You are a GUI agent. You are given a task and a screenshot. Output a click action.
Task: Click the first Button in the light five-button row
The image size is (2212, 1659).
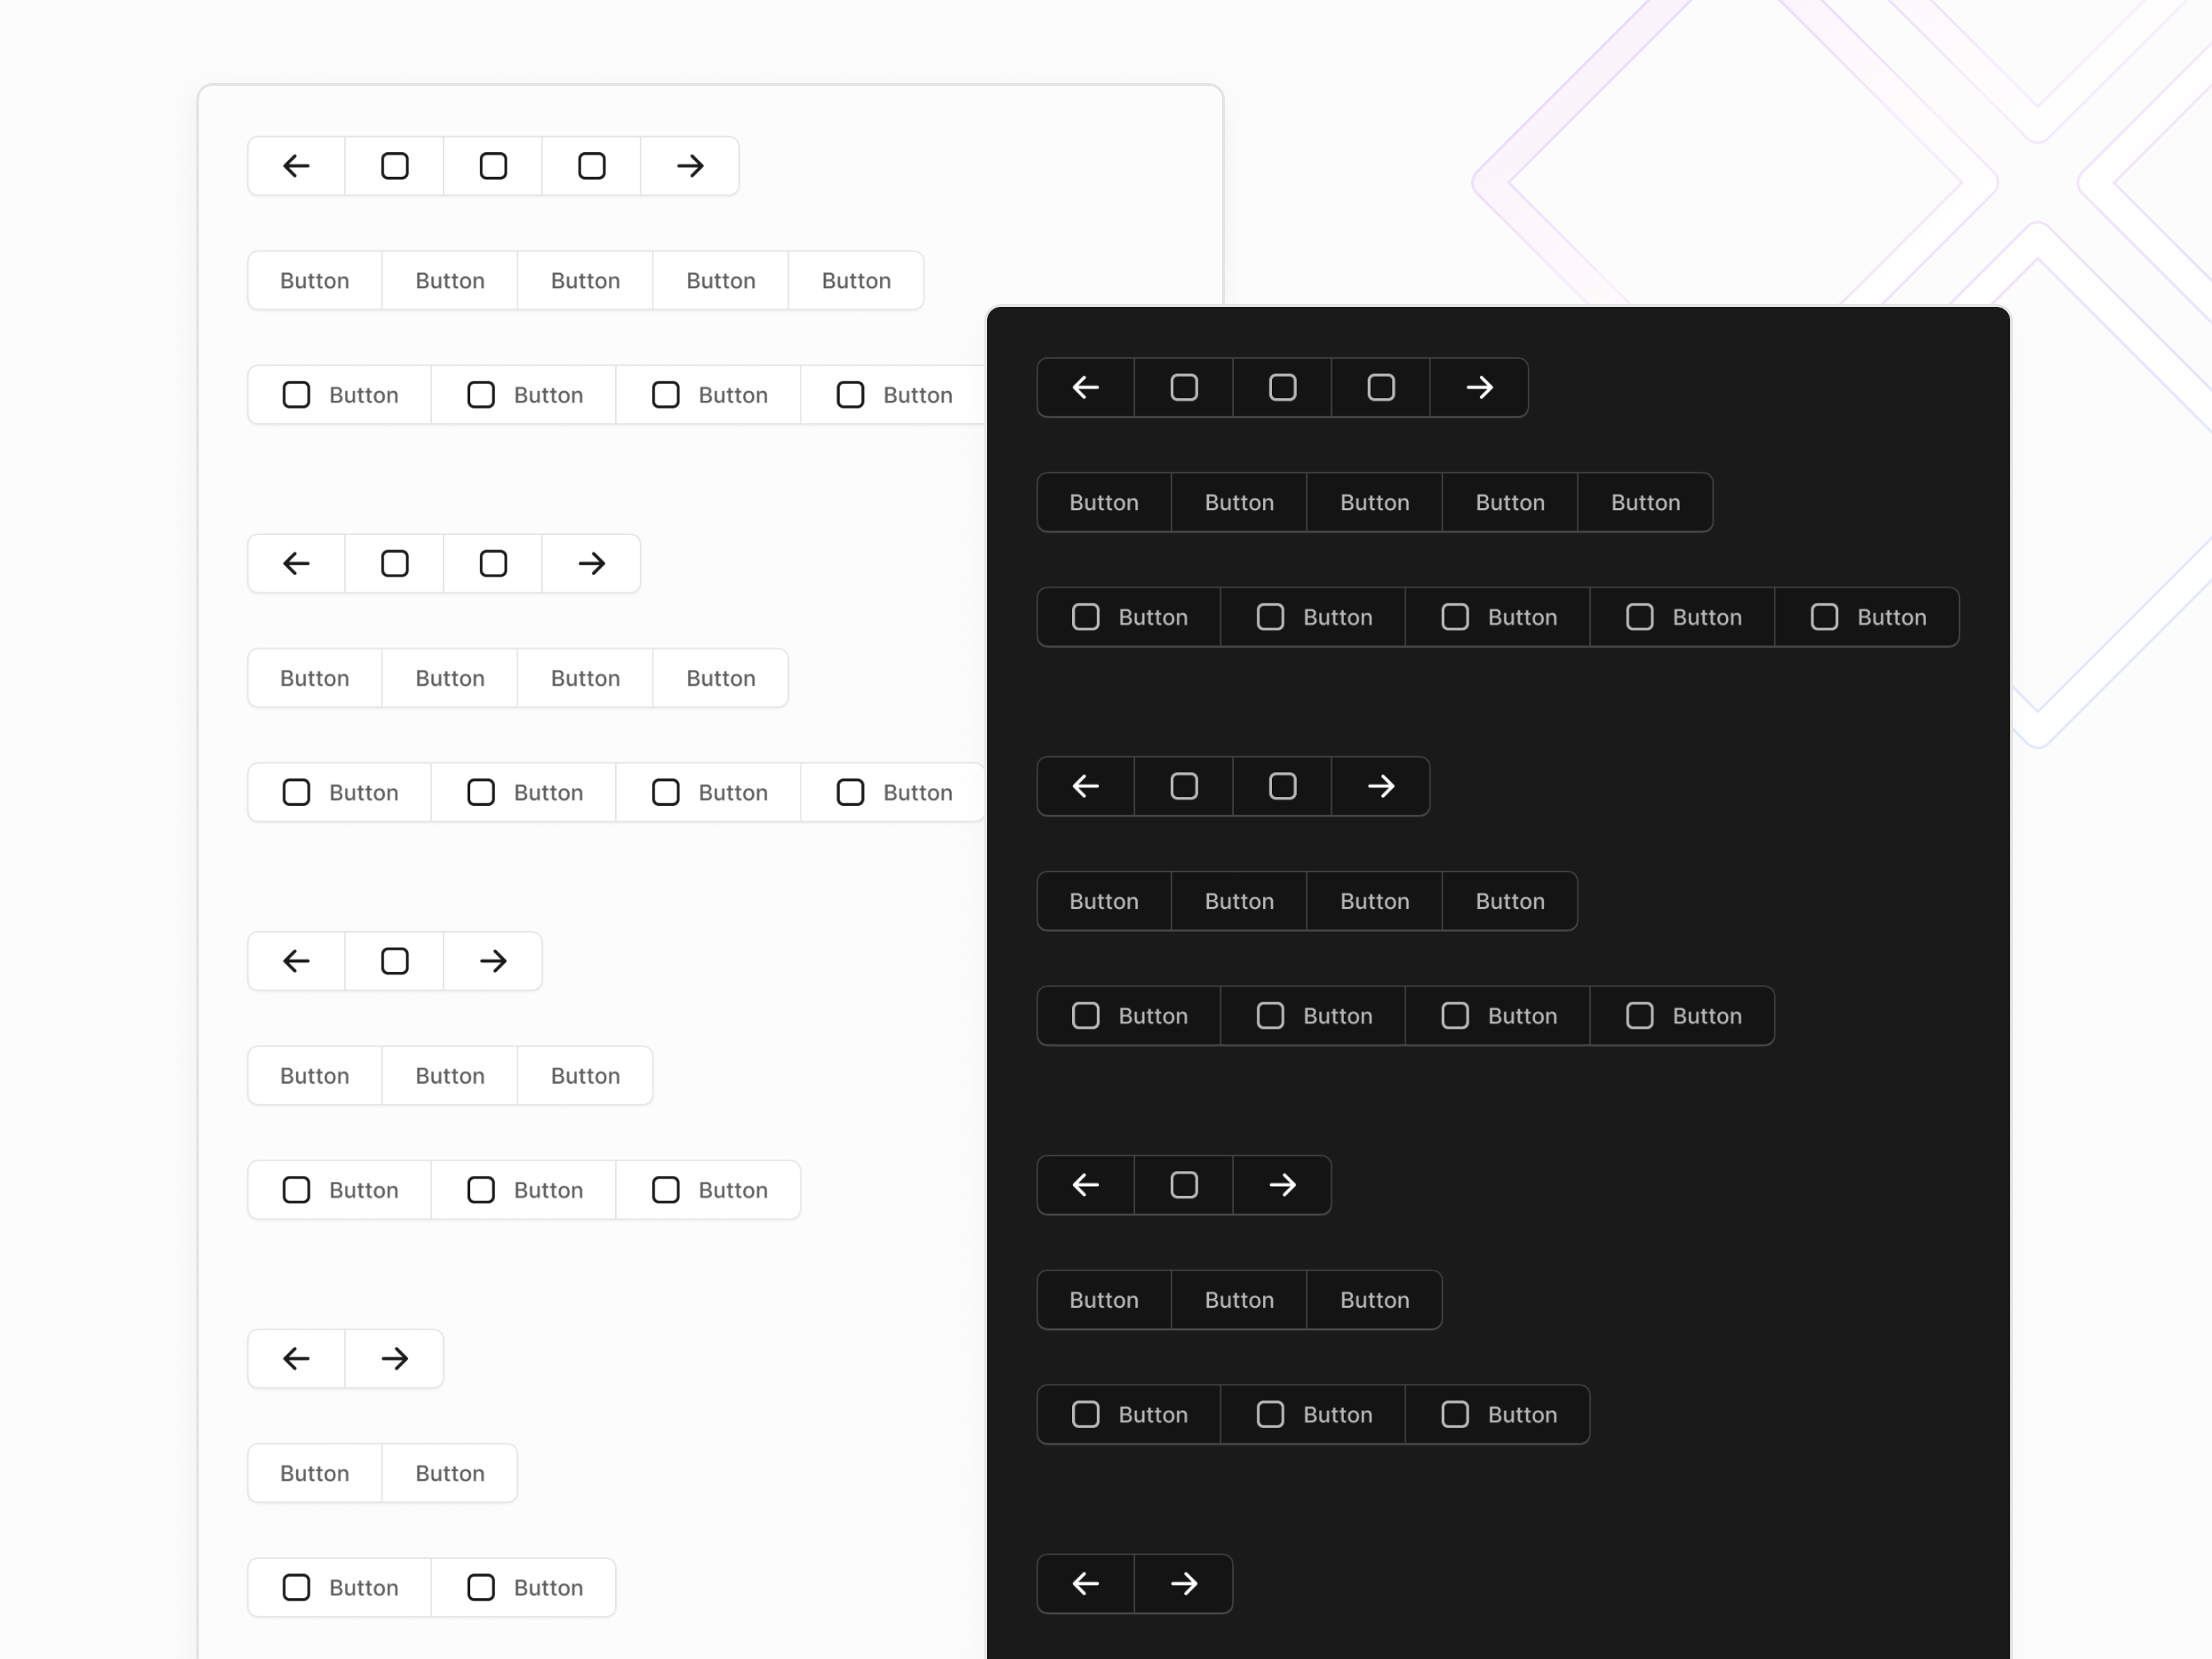[x=314, y=280]
